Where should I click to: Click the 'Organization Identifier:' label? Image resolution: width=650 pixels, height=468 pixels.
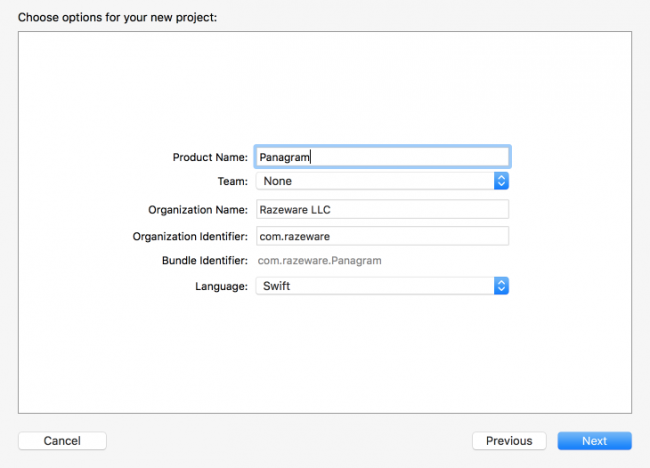[x=190, y=236]
